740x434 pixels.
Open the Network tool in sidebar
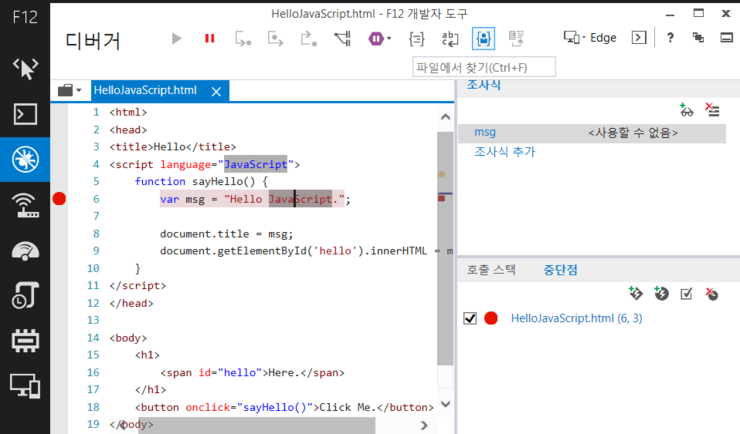coord(25,205)
